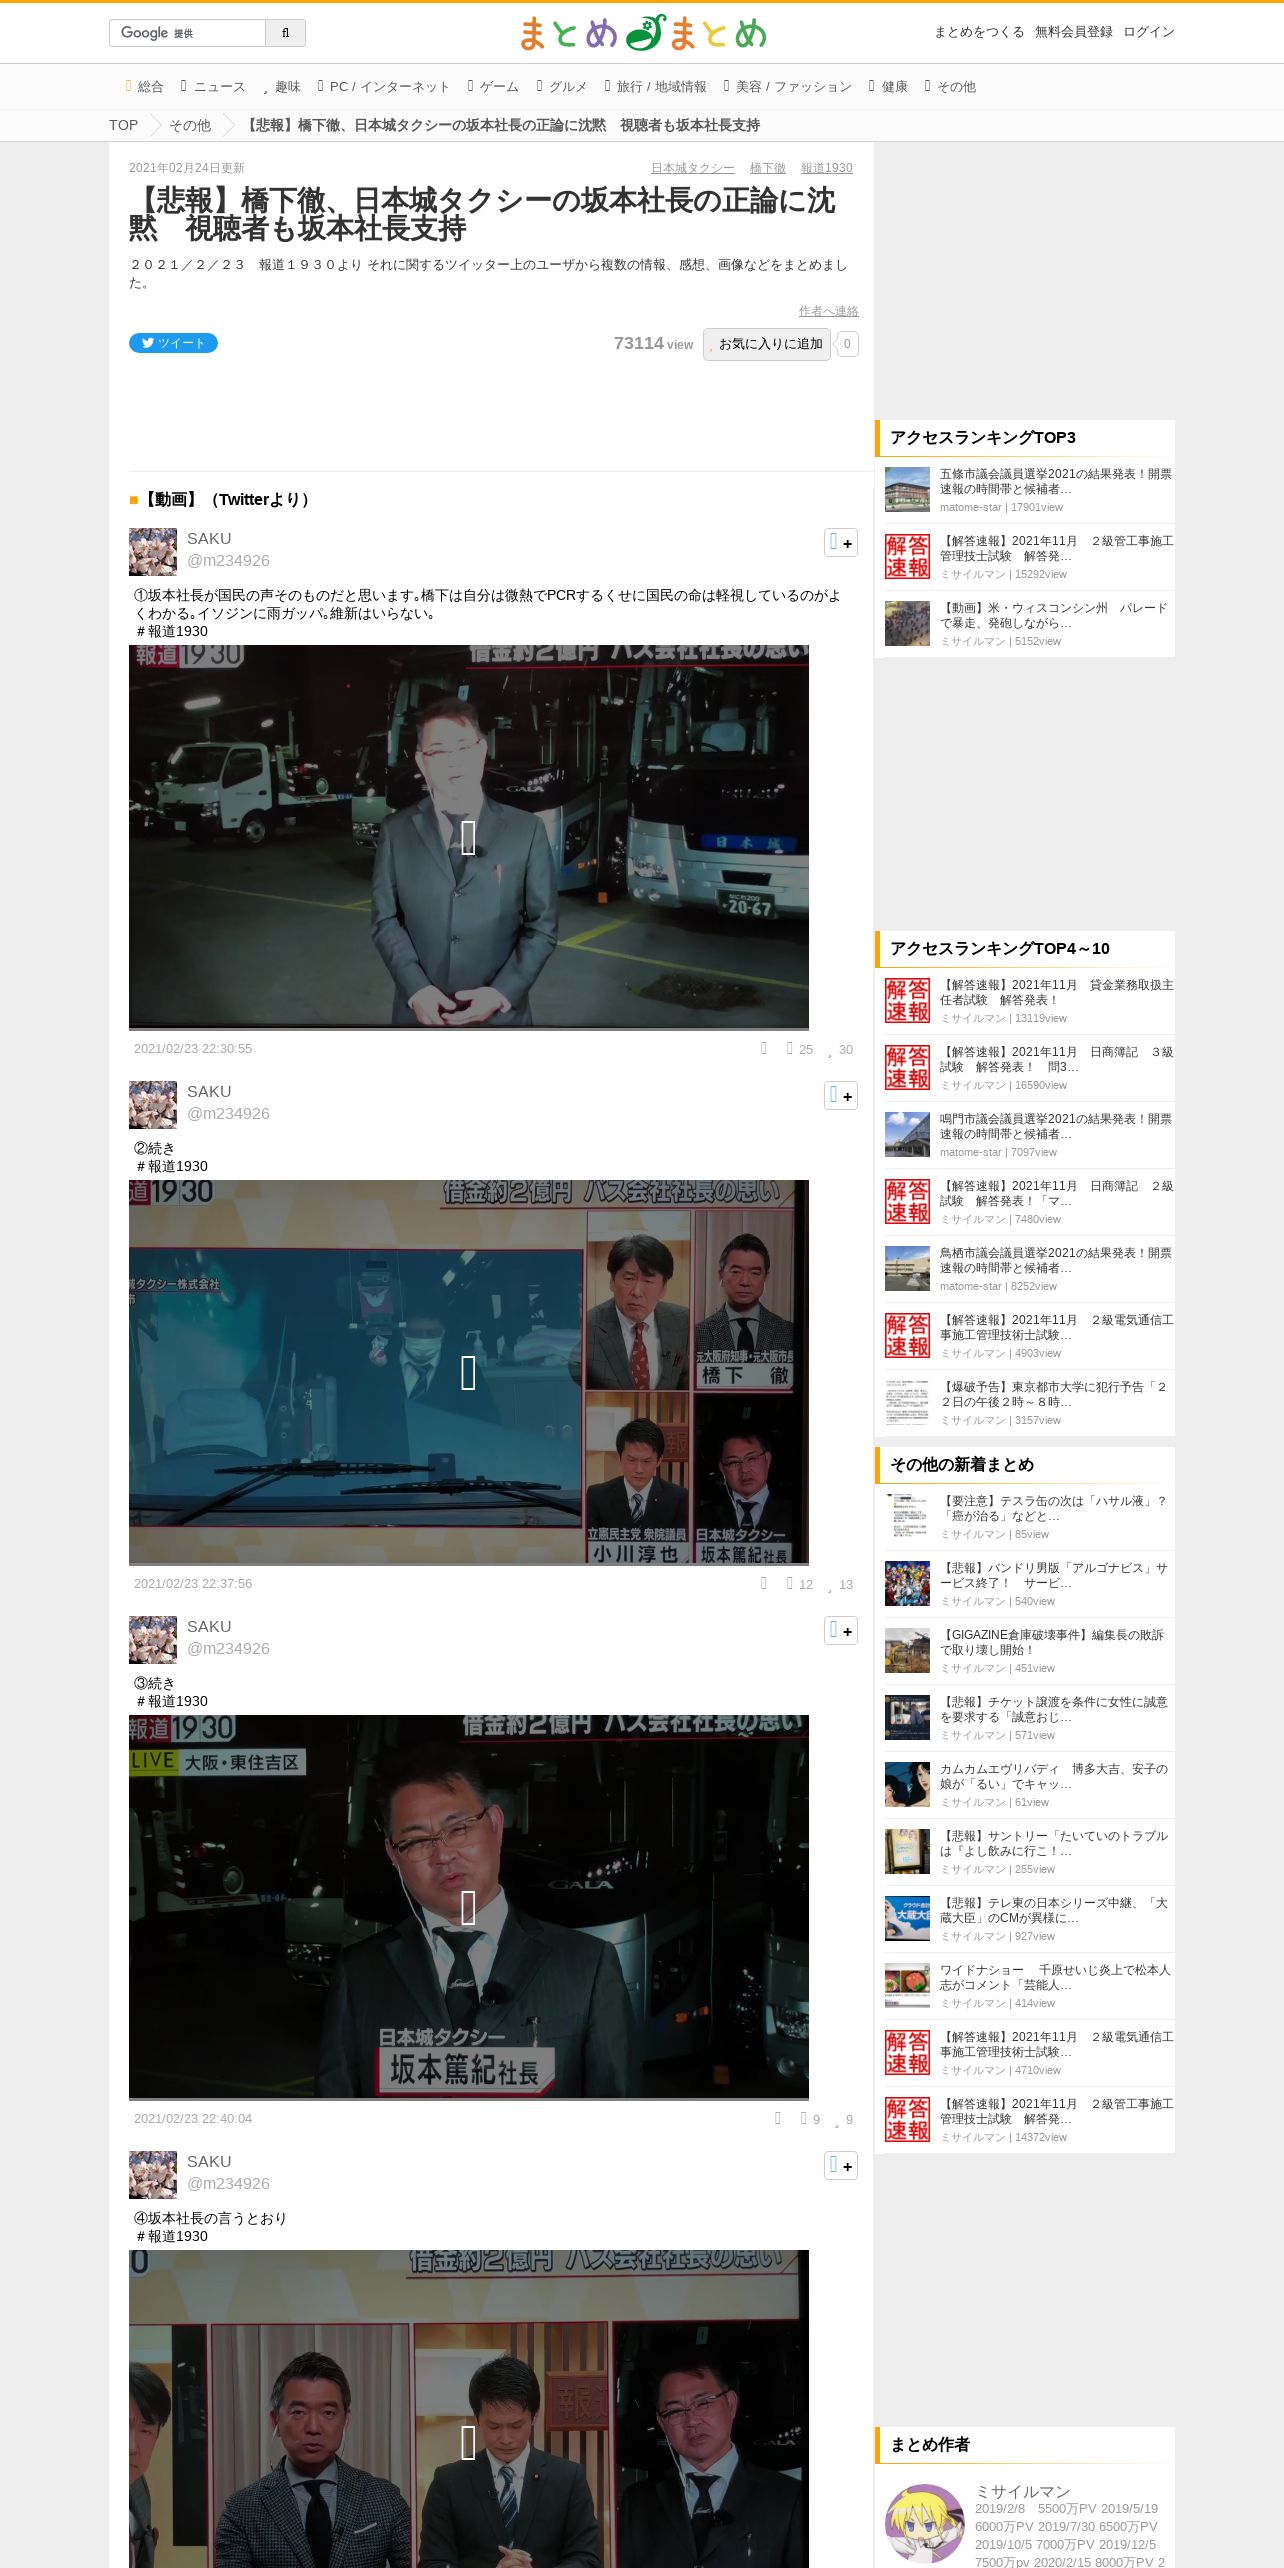Click plus button on ④ tweet

(840, 2166)
